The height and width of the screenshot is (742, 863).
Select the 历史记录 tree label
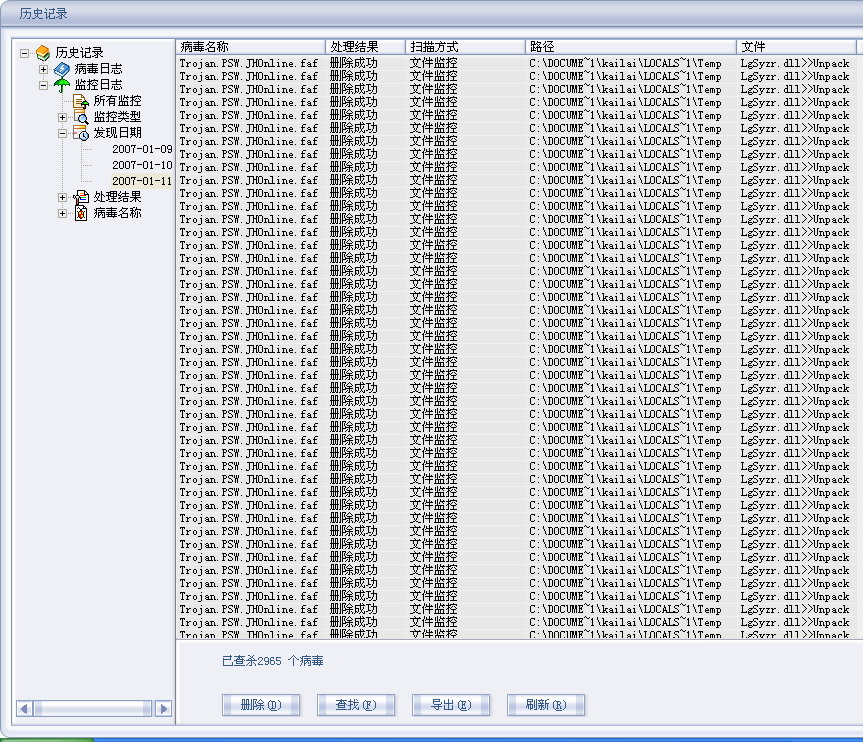point(79,53)
